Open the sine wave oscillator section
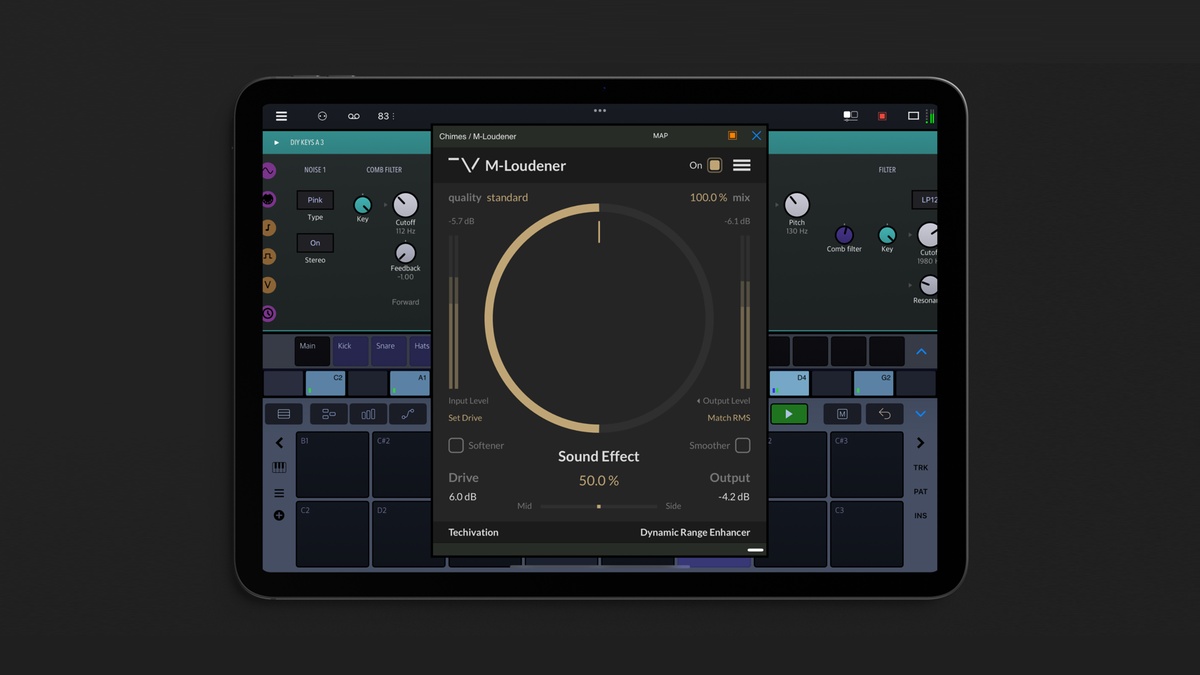Image resolution: width=1200 pixels, height=675 pixels. [x=268, y=171]
